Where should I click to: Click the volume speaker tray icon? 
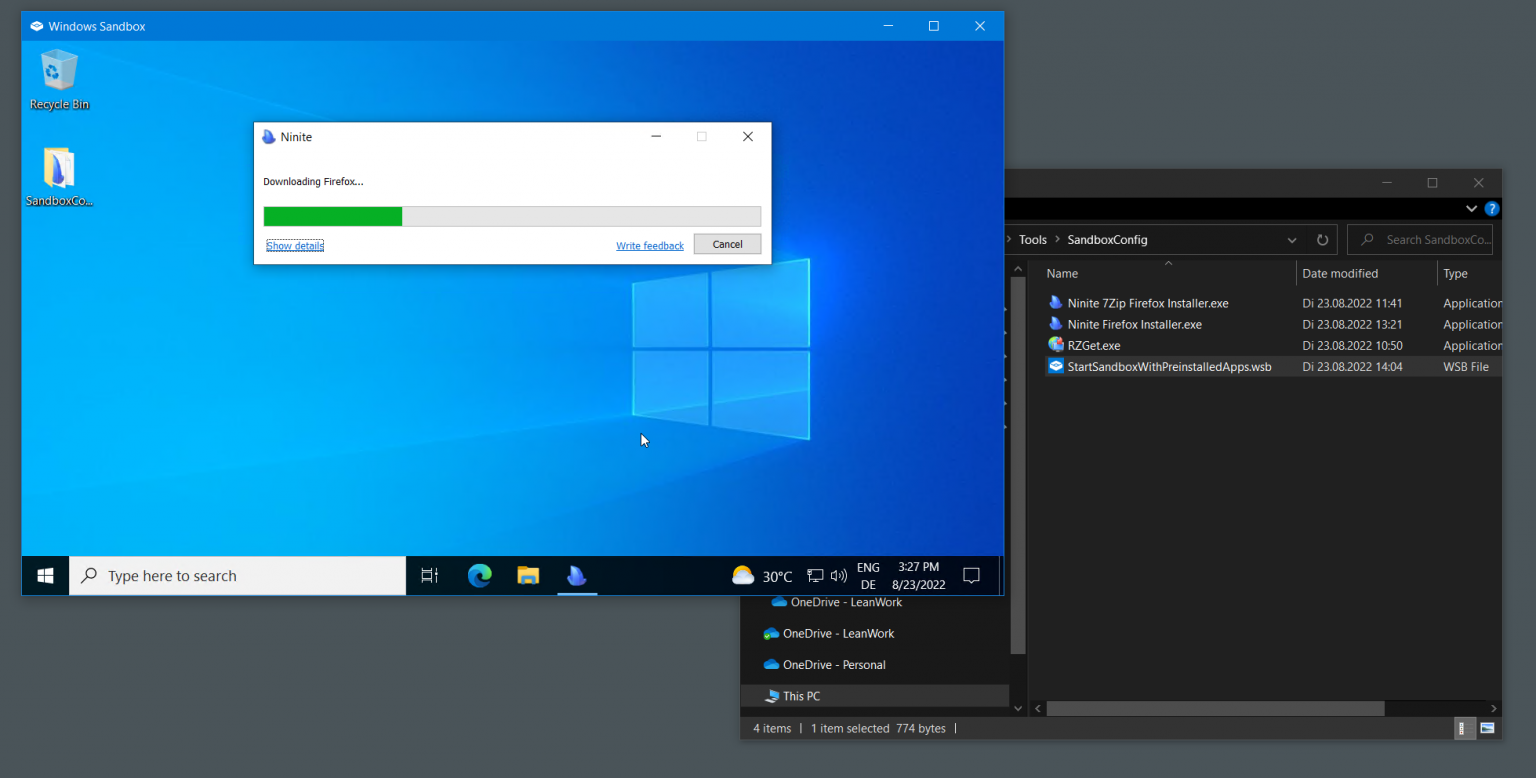[x=838, y=576]
